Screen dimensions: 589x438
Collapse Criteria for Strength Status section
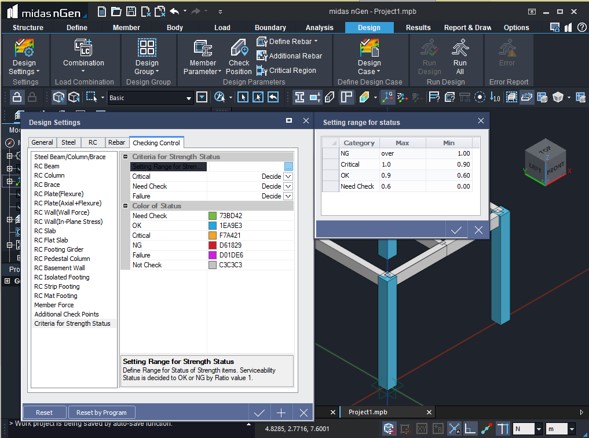(x=125, y=156)
